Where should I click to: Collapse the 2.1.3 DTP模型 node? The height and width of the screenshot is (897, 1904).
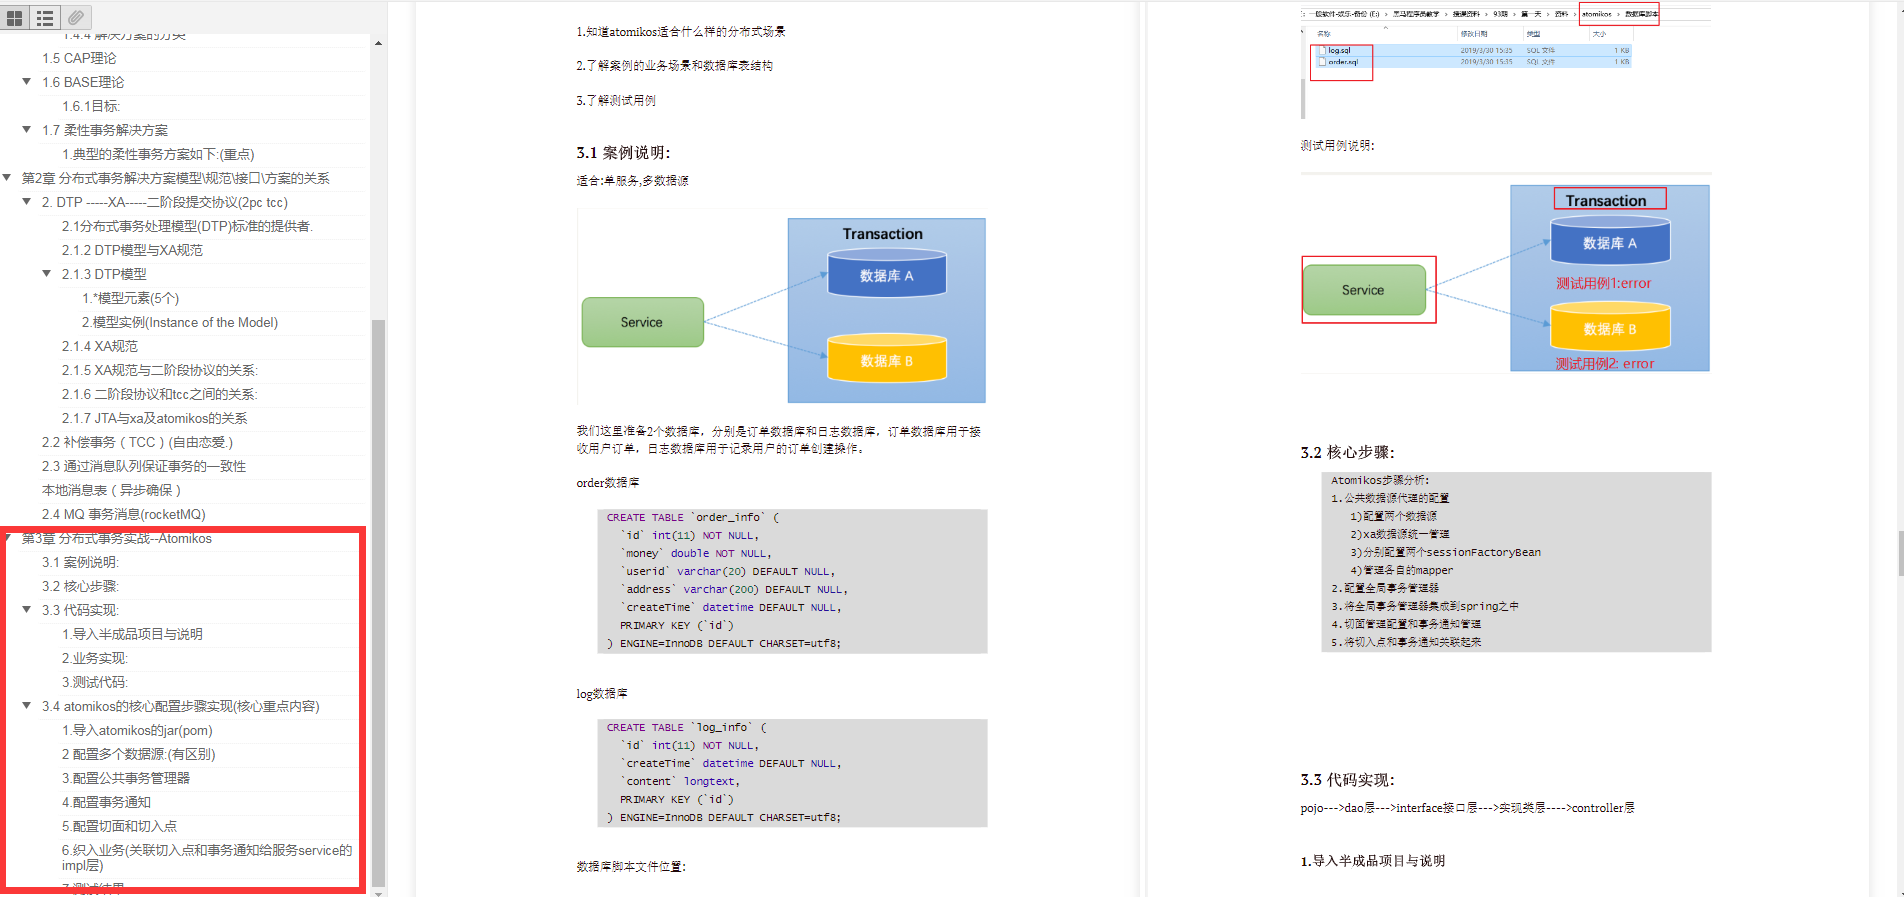47,273
